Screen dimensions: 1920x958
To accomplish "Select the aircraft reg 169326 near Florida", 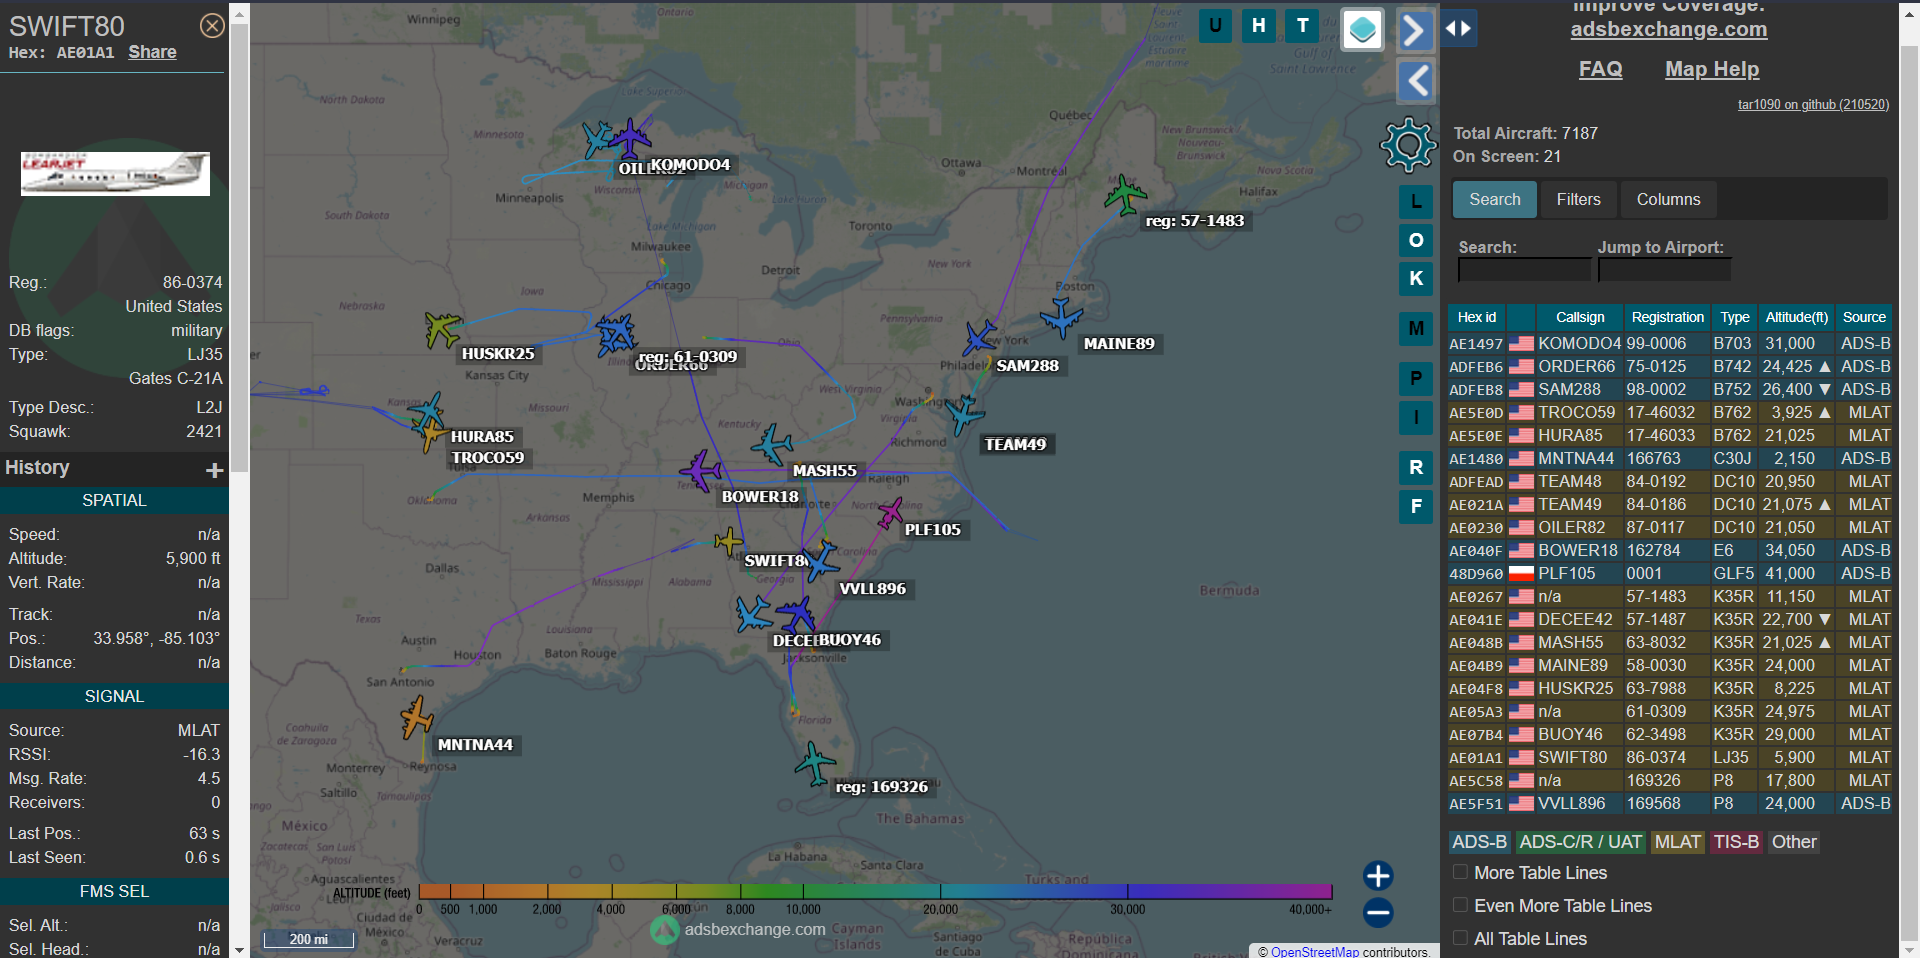I will 815,764.
